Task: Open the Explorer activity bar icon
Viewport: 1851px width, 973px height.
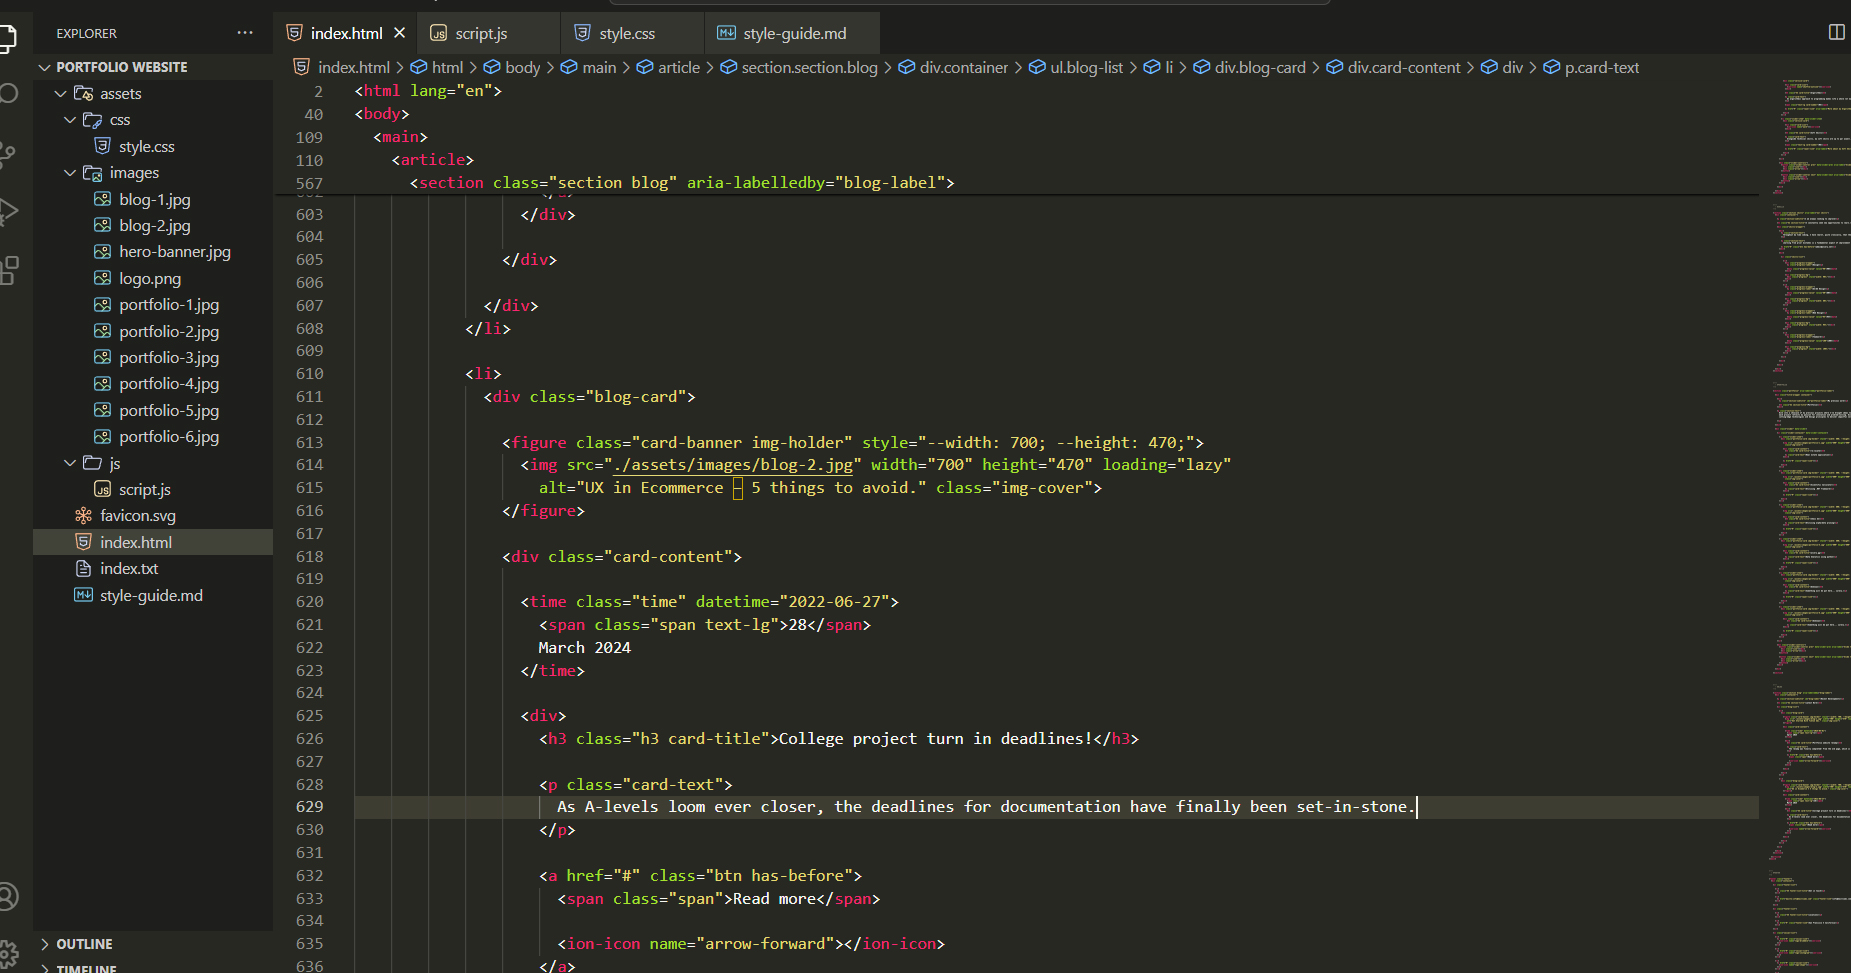Action: click(x=7, y=38)
